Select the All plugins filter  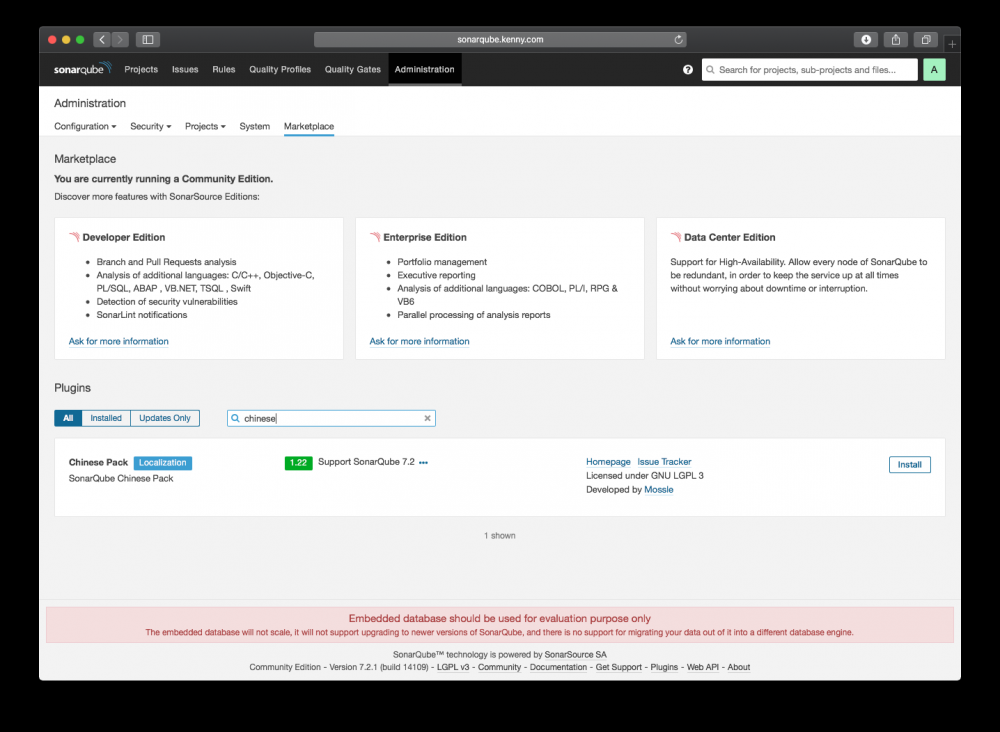pos(67,418)
